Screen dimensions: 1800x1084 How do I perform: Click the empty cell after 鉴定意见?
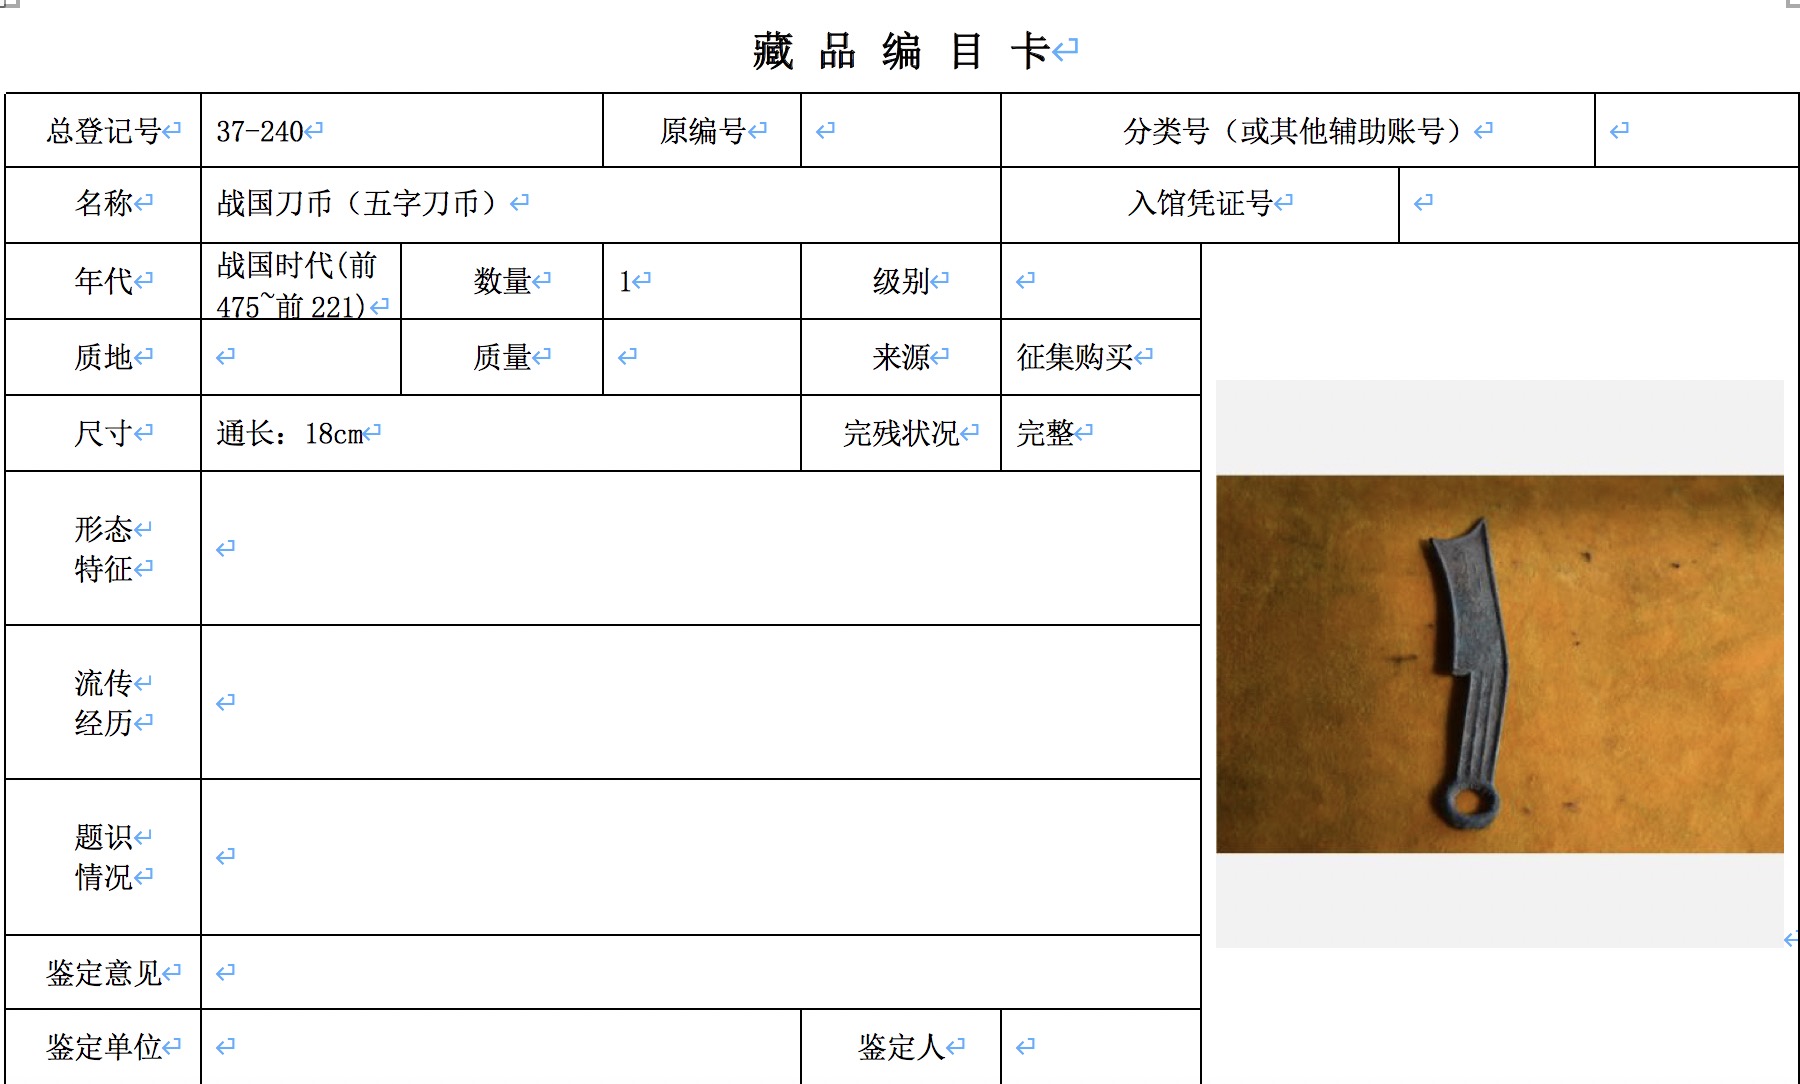click(701, 973)
